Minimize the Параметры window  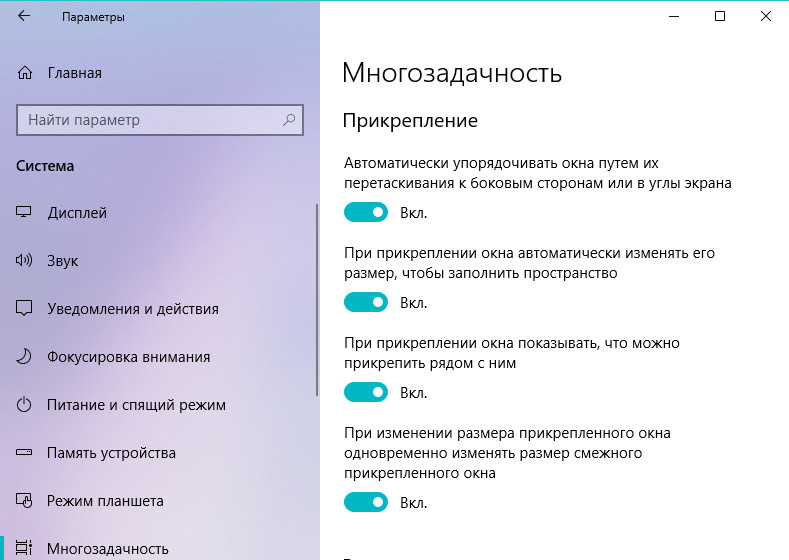(674, 16)
